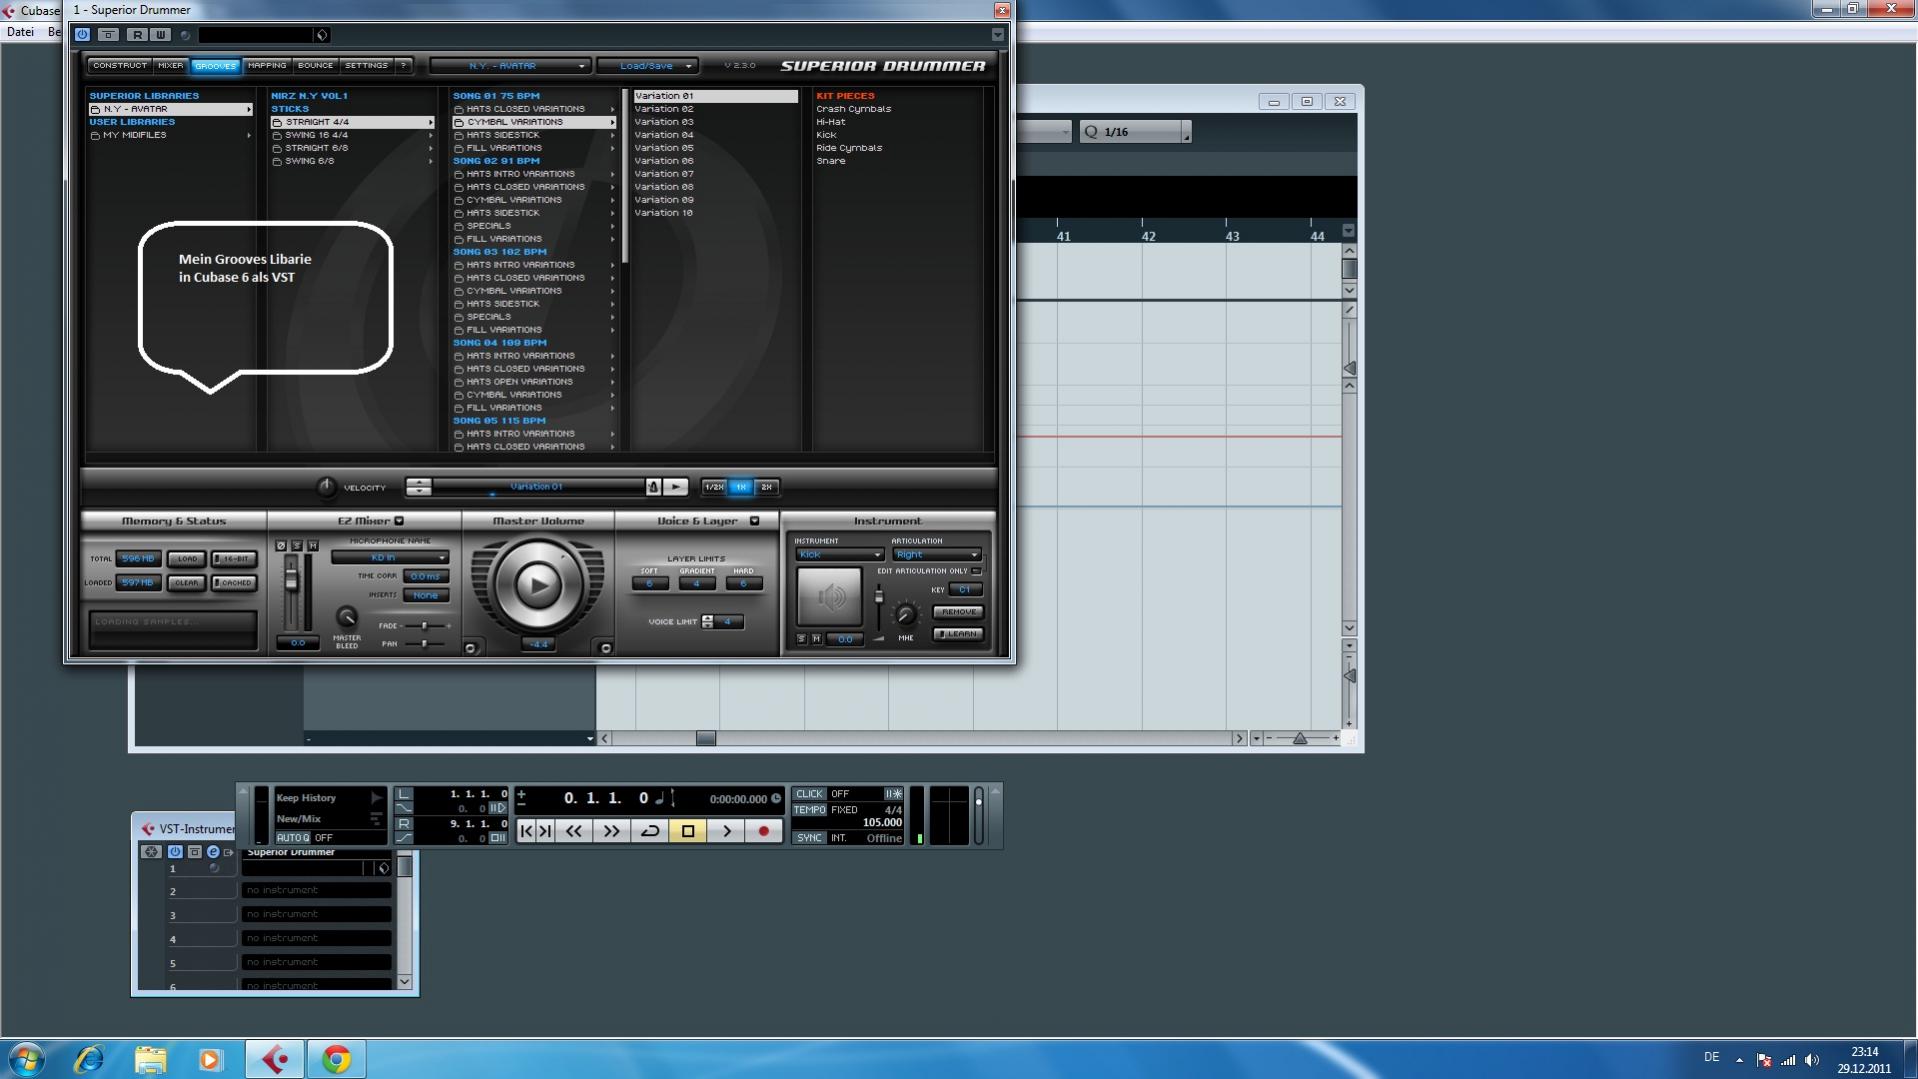Click the Stop button in transport
Viewport: 1918px width, 1079px height.
688,831
